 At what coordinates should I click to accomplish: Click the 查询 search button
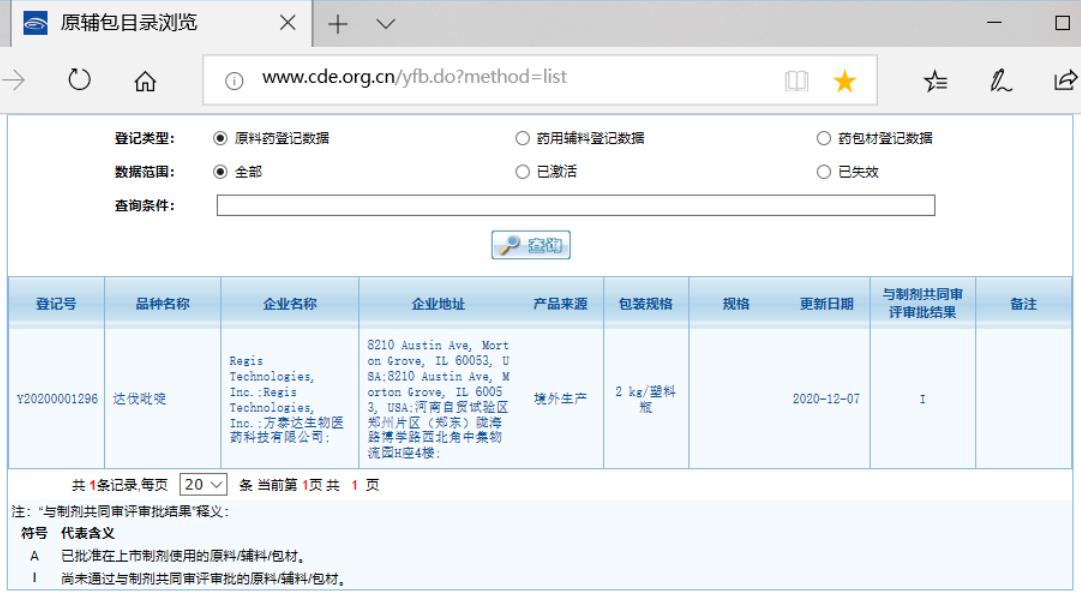(531, 245)
